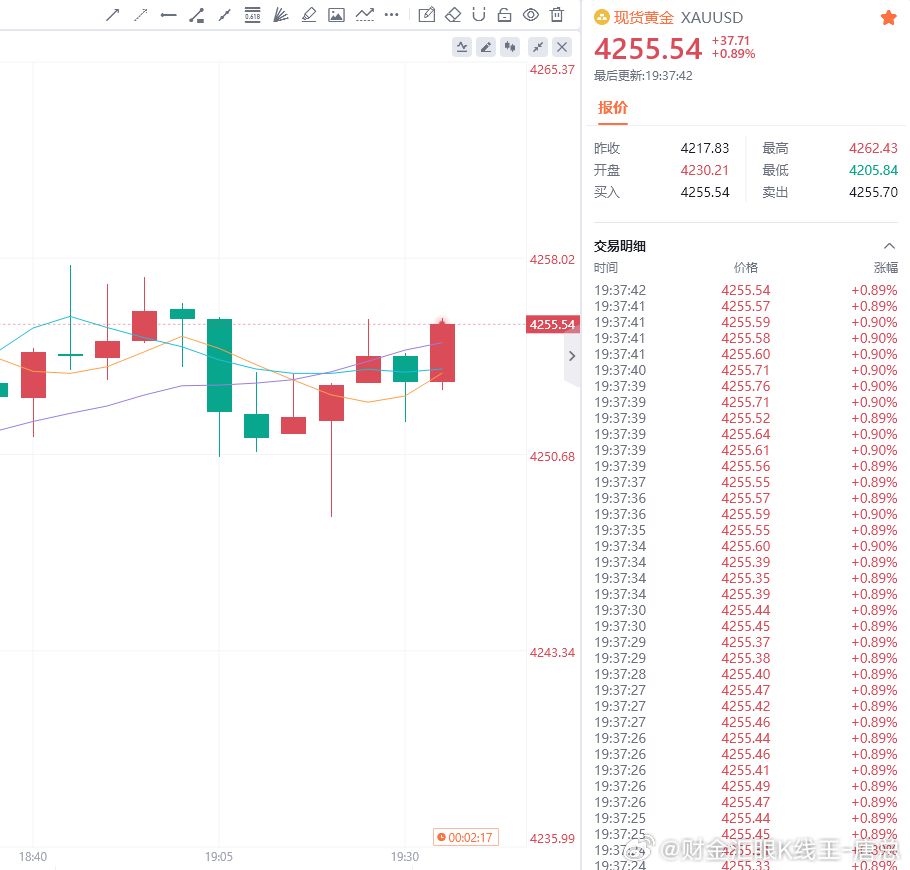The width and height of the screenshot is (910, 870).
Task: Click the 最高 value 4262.43
Action: tap(873, 149)
